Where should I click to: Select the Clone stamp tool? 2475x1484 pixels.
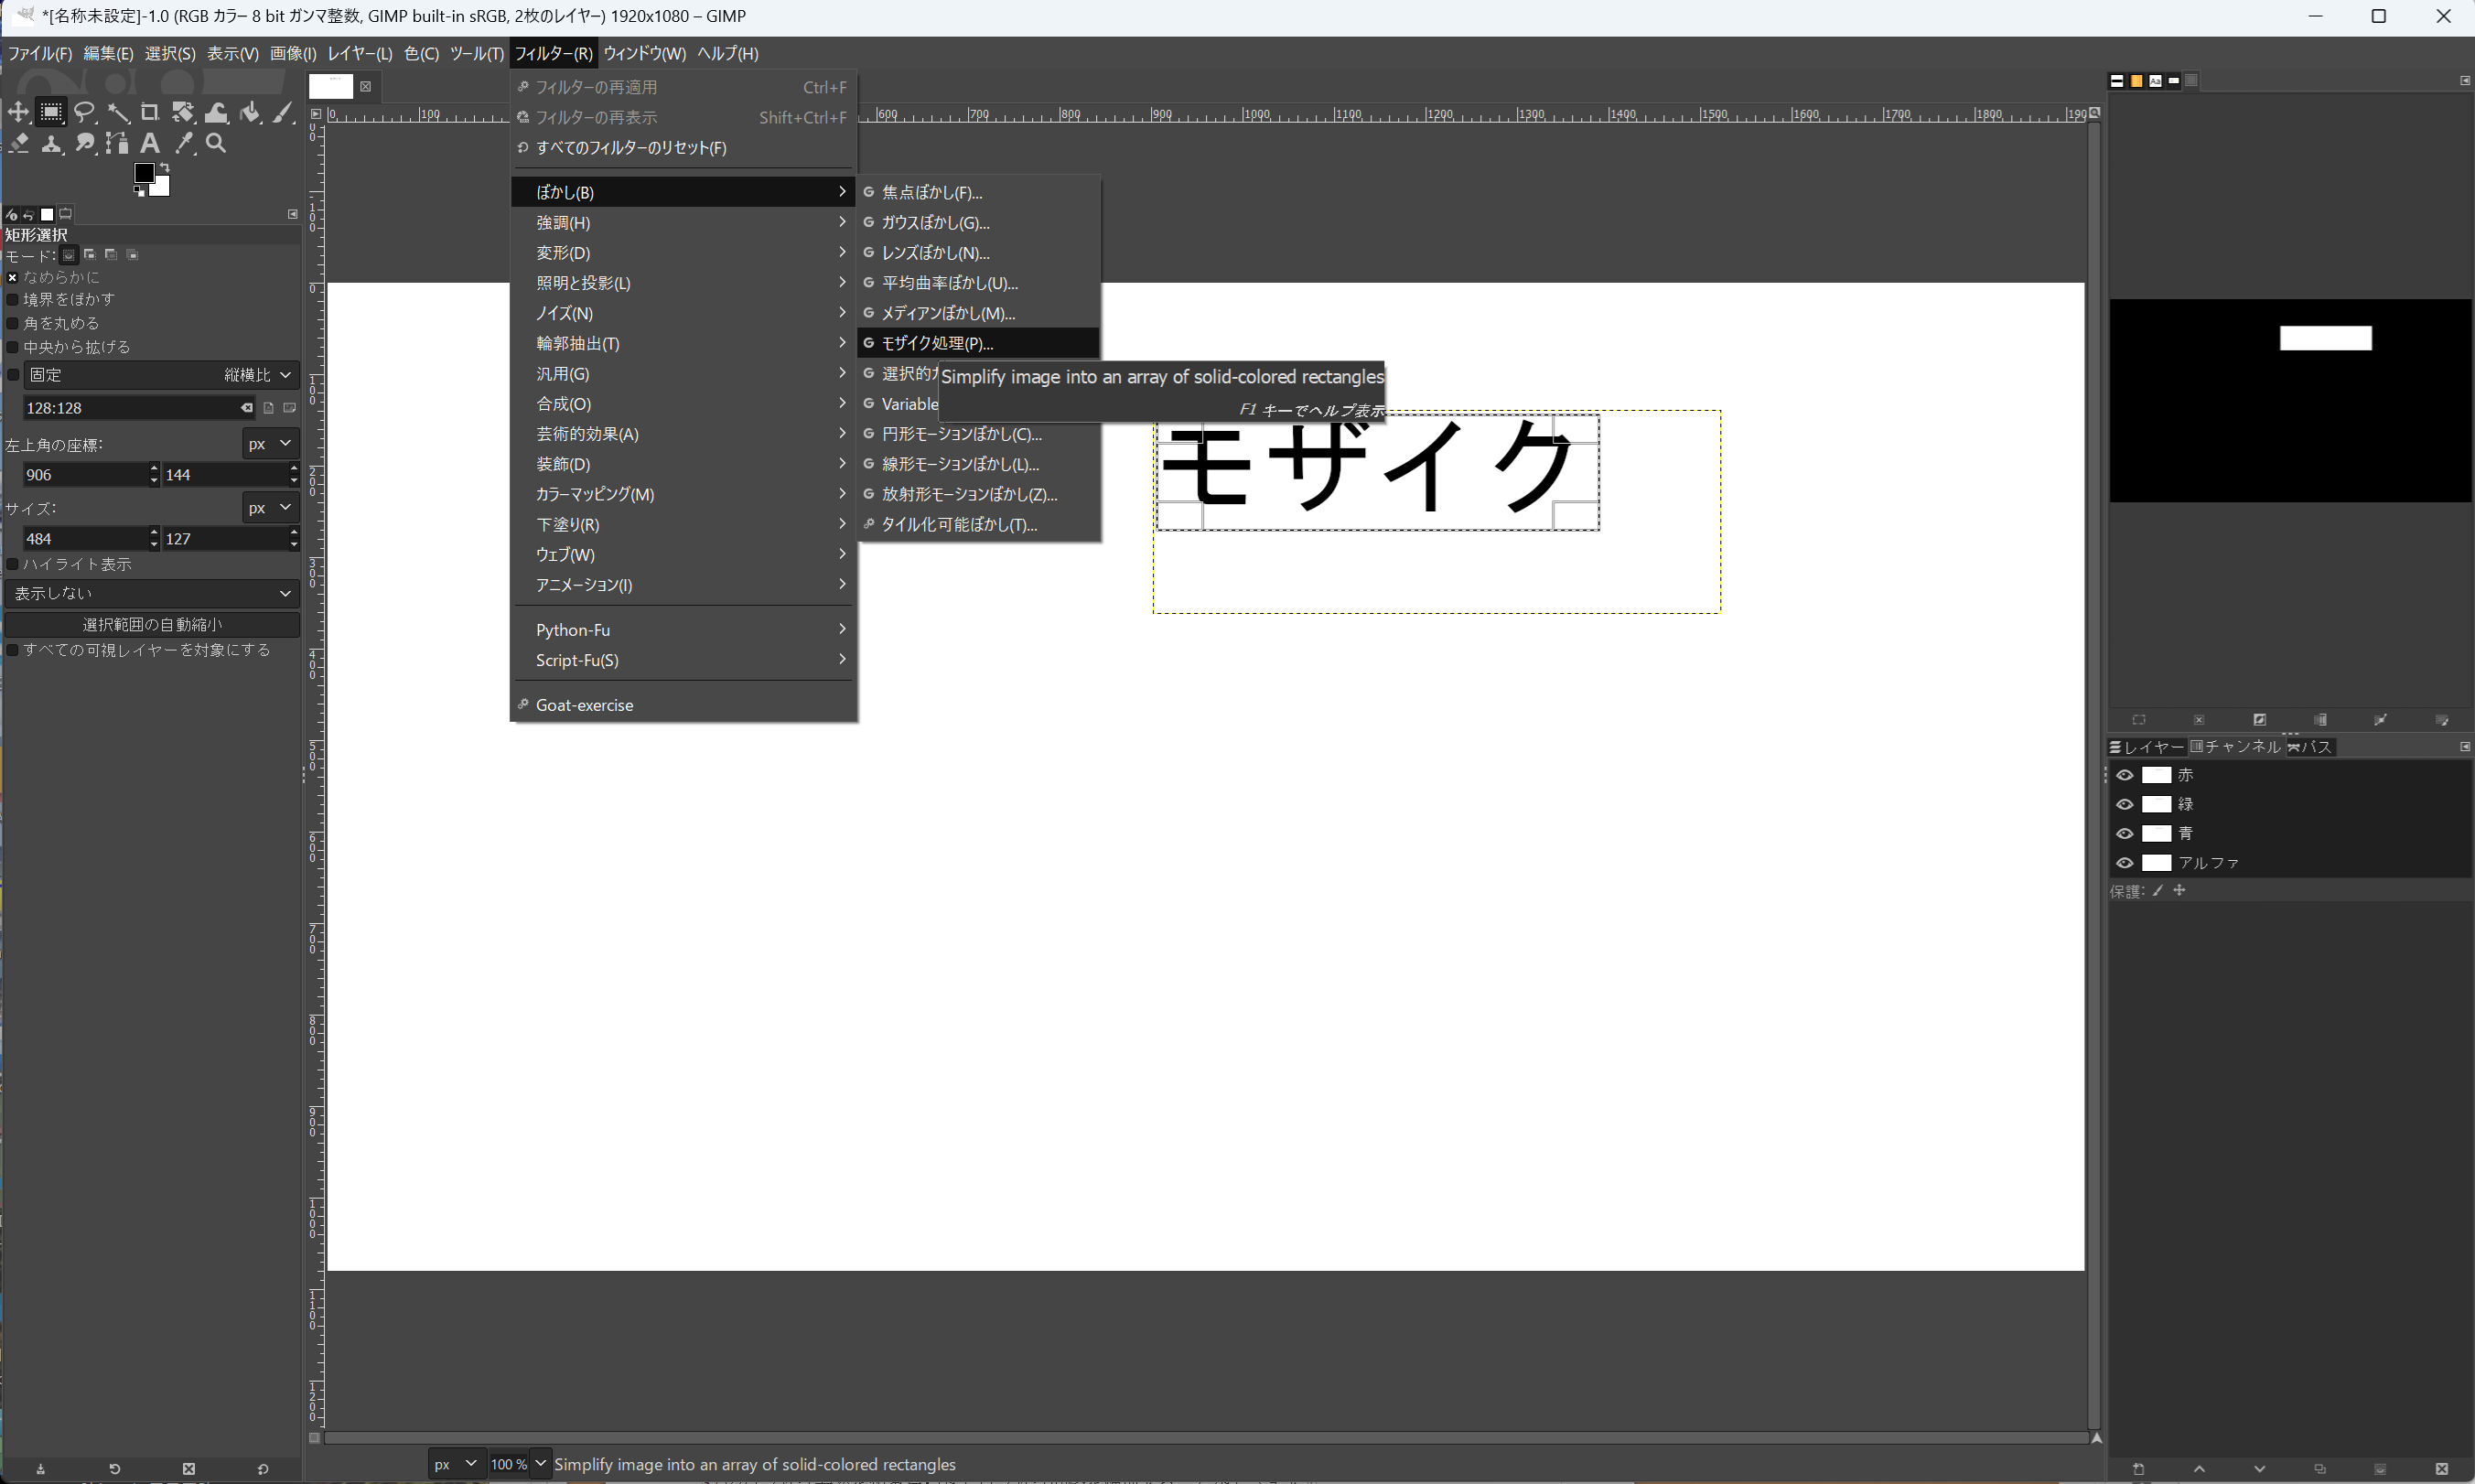[x=51, y=144]
